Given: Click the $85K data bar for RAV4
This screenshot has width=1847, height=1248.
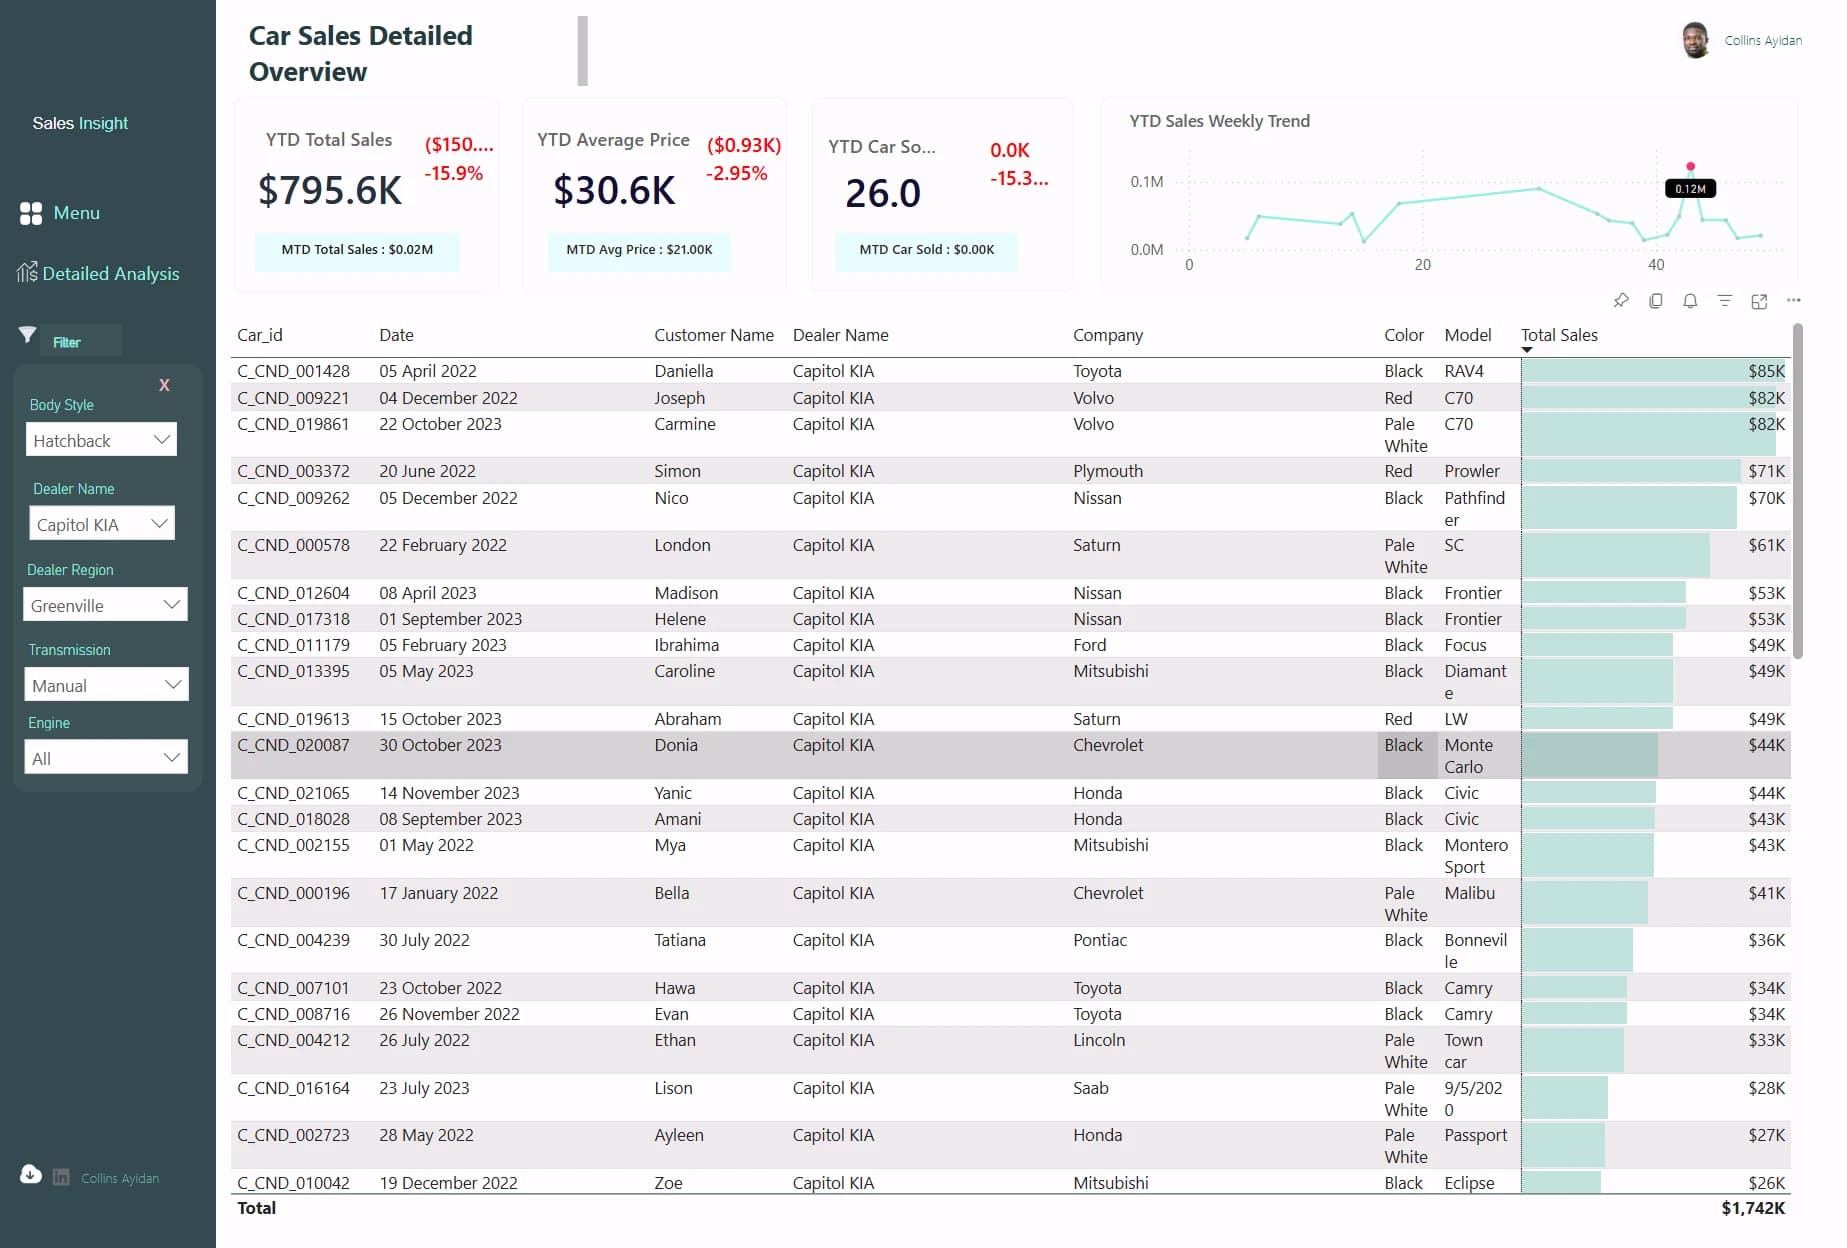Looking at the screenshot, I should click(x=1653, y=371).
